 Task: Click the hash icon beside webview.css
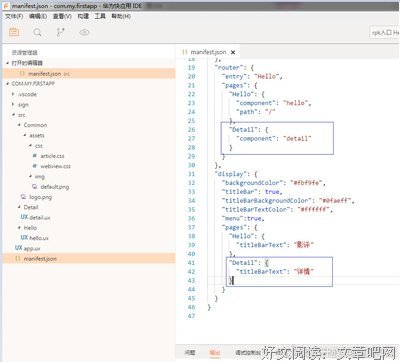click(x=34, y=166)
